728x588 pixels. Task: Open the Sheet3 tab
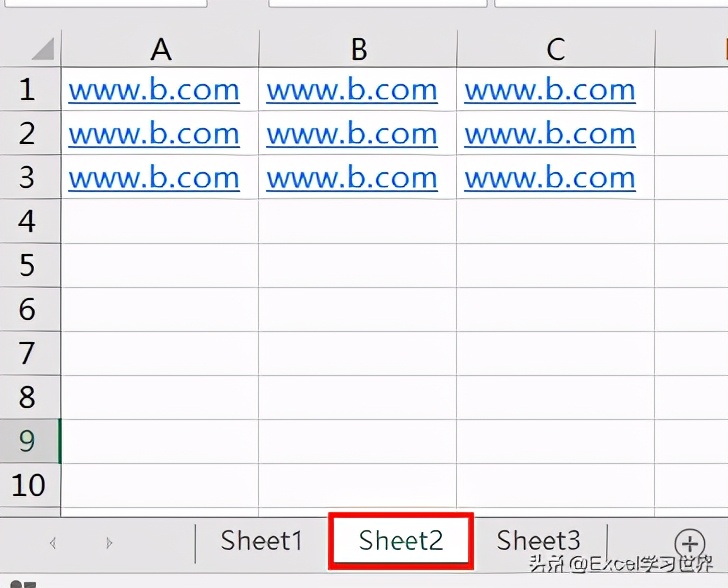[x=538, y=541]
